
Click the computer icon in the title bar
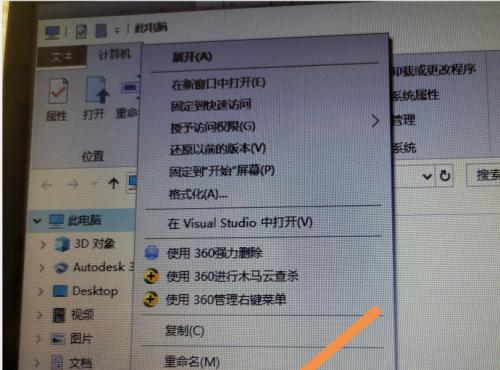click(x=53, y=33)
